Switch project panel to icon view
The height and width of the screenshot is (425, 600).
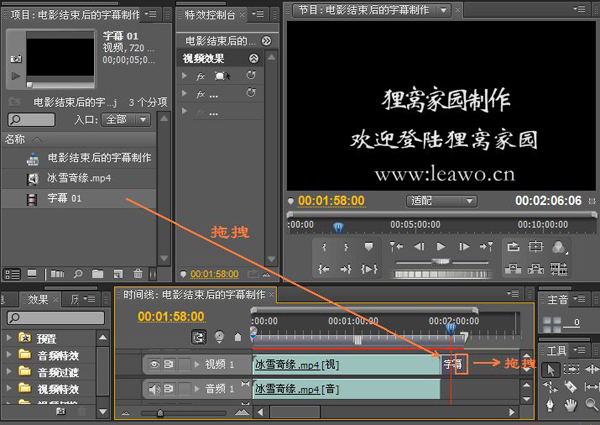click(x=32, y=274)
